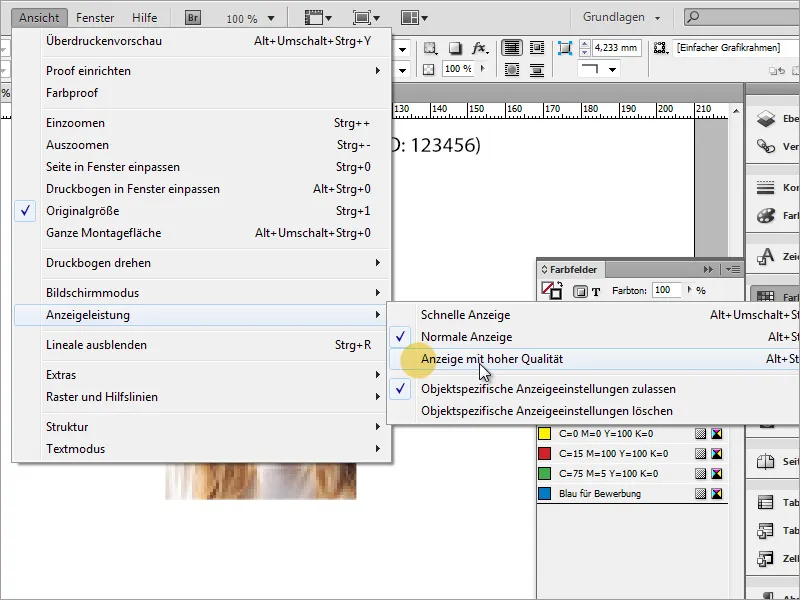The image size is (800, 600).
Task: Click the 4,233 mm corner size field
Action: click(616, 48)
